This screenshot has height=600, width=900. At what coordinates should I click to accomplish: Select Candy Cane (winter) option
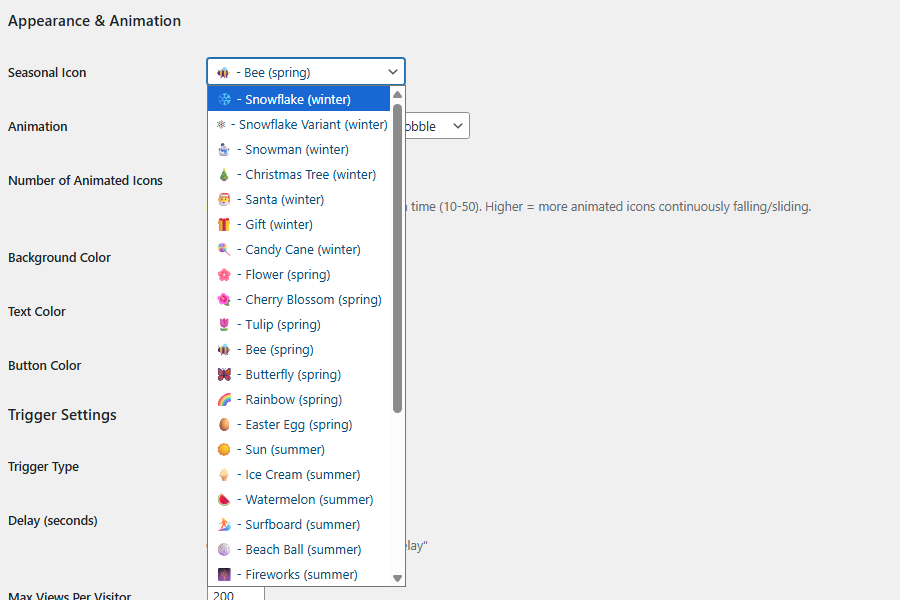[x=298, y=250]
